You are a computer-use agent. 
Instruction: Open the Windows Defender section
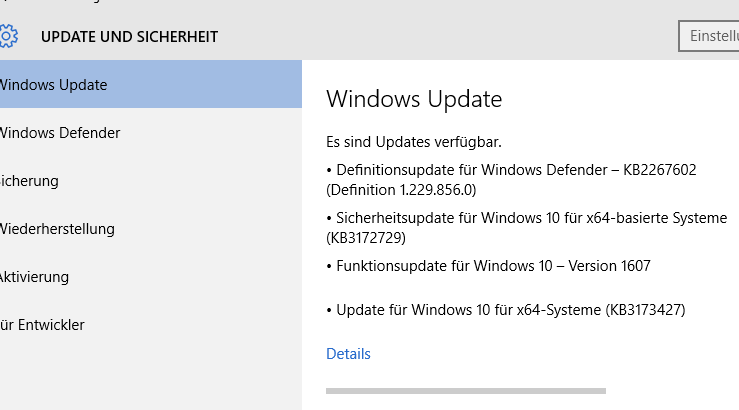(60, 133)
